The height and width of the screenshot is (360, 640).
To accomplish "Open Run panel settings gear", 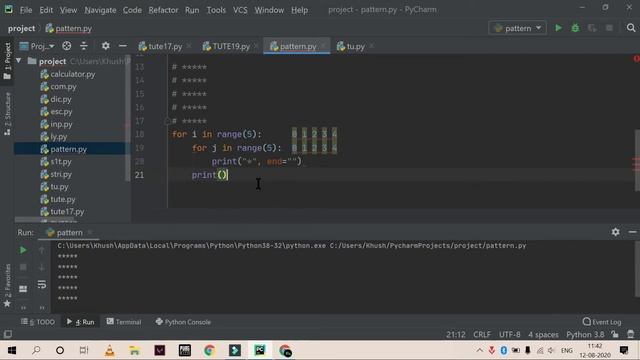I will [616, 232].
